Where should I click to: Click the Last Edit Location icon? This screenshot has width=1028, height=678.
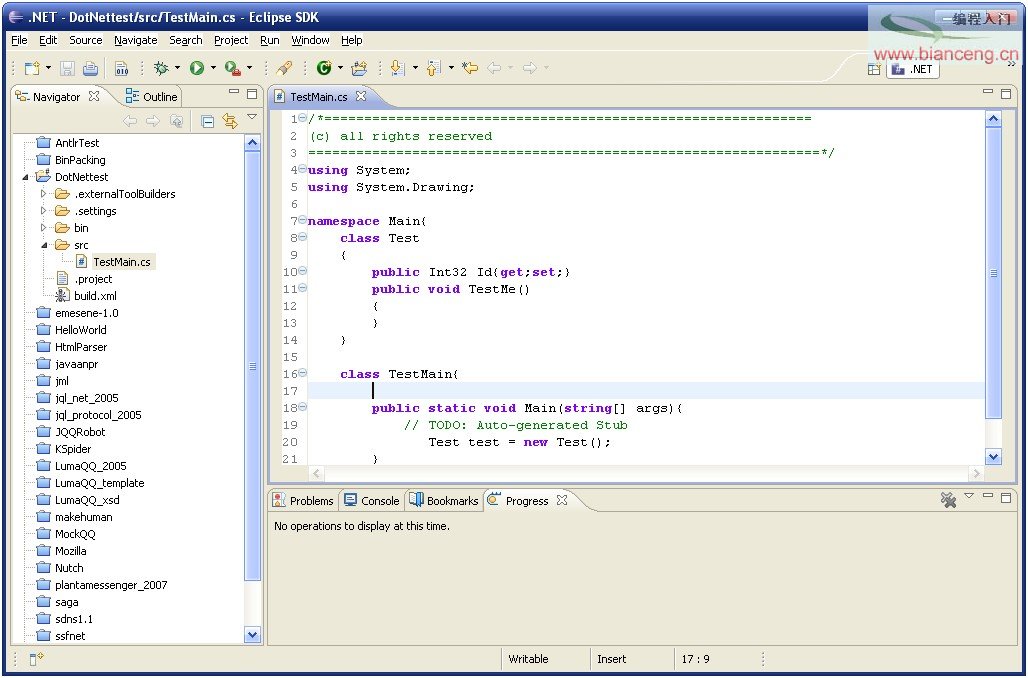point(469,68)
